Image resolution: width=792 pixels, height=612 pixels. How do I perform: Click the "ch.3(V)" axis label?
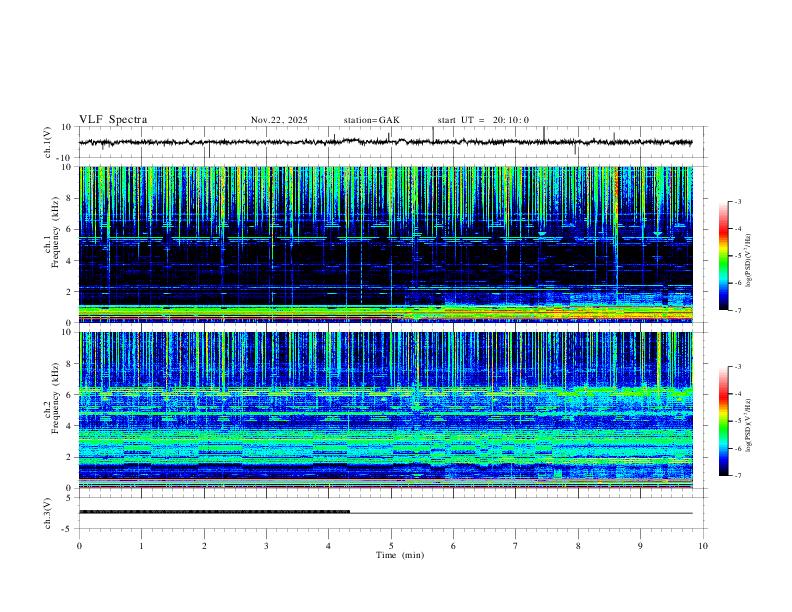pos(48,514)
